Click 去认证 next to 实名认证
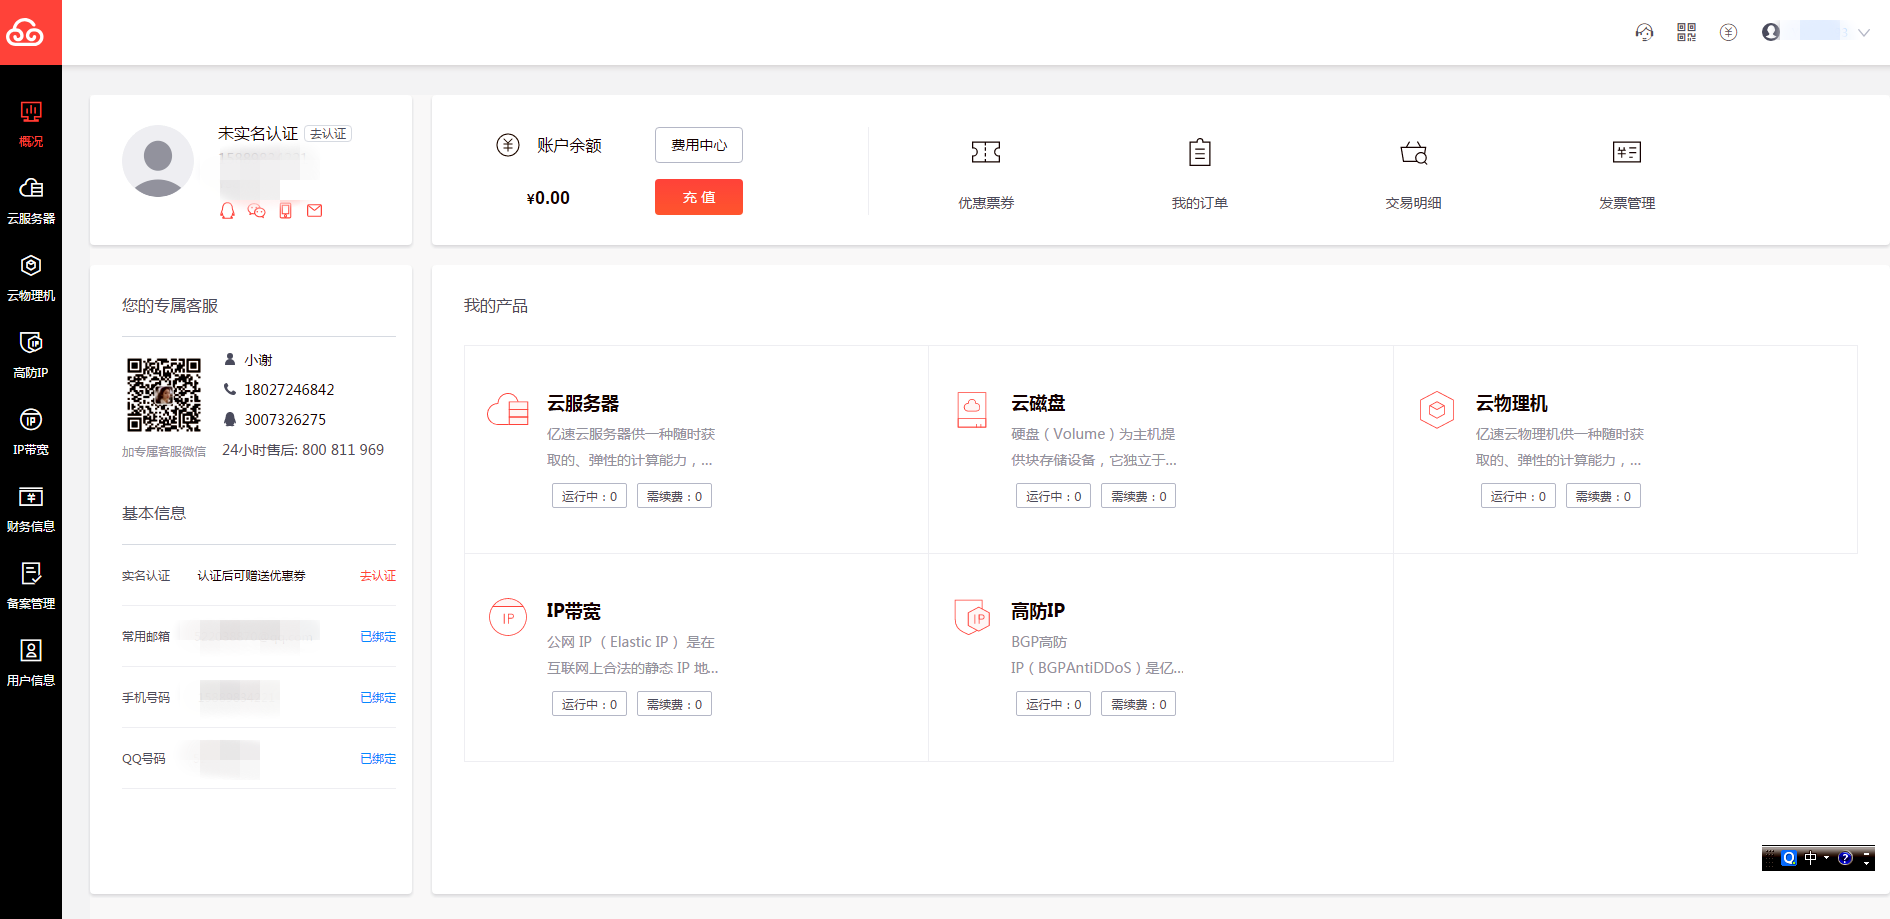The width and height of the screenshot is (1890, 919). [x=377, y=575]
